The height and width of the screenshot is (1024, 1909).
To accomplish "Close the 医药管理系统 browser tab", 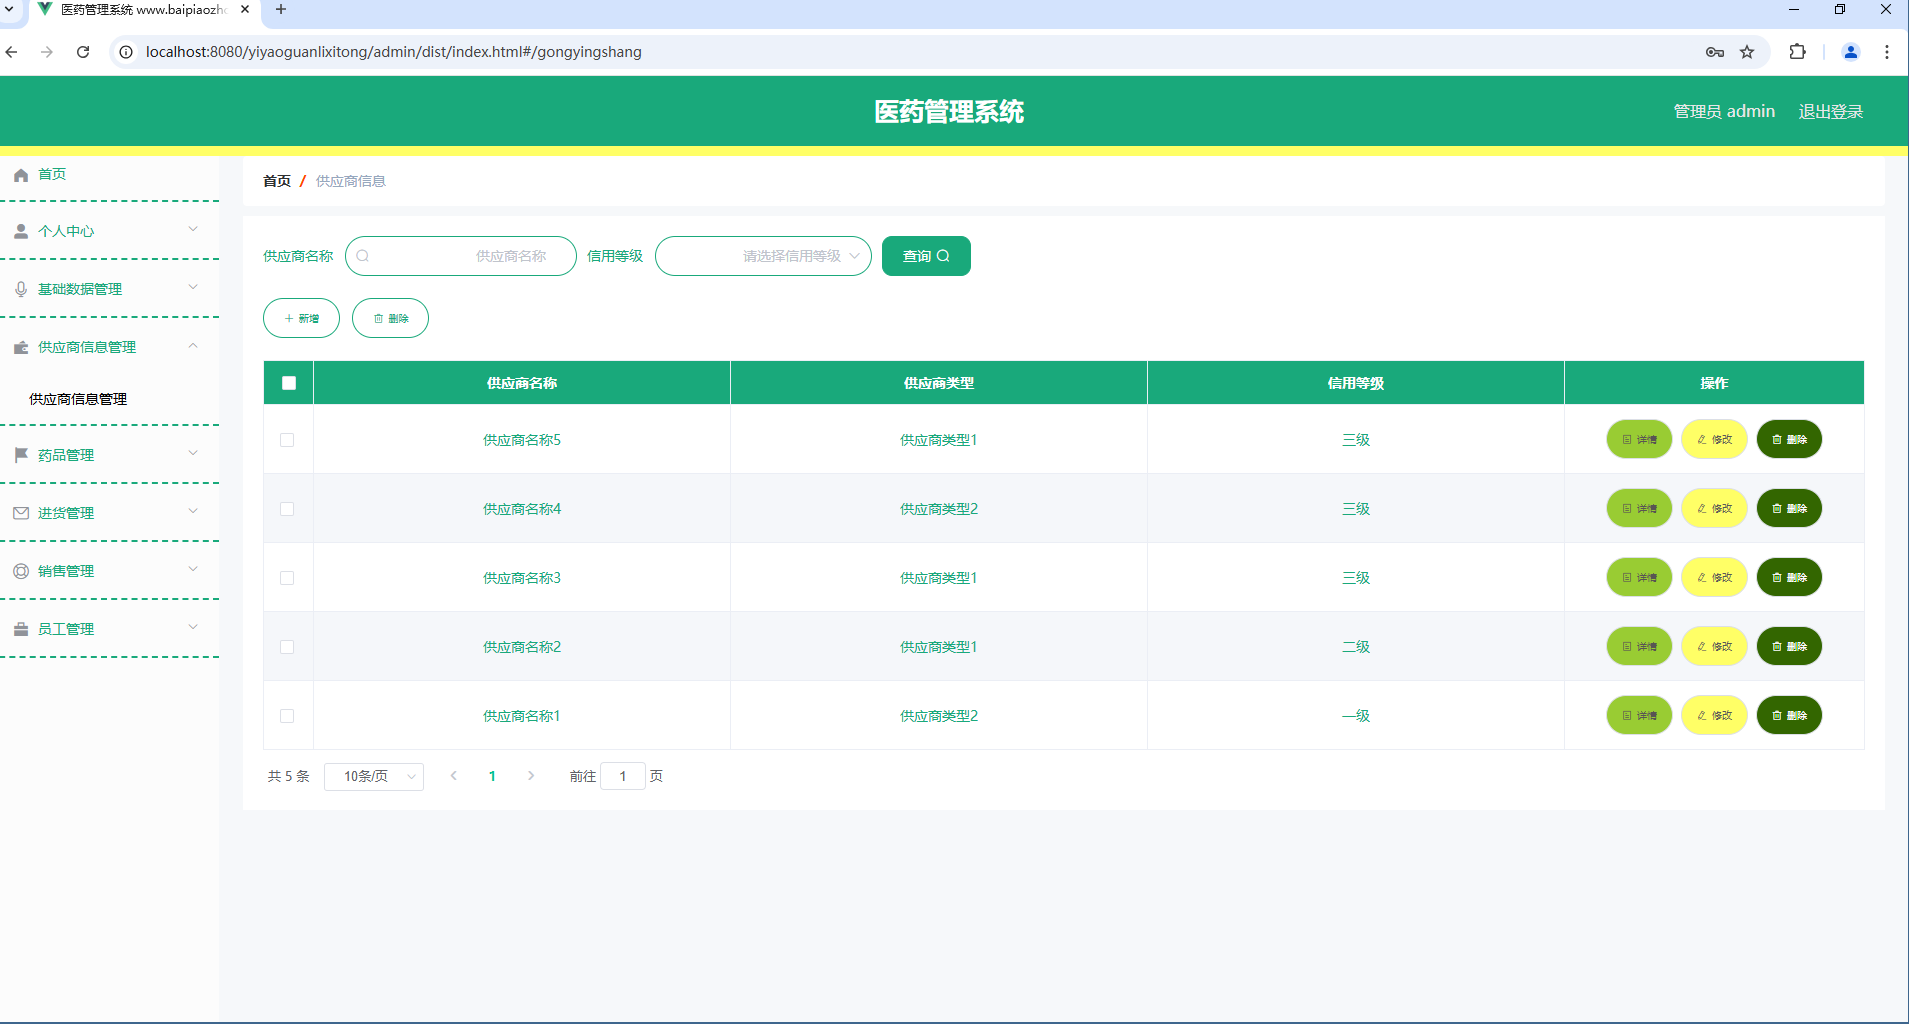I will tap(245, 9).
